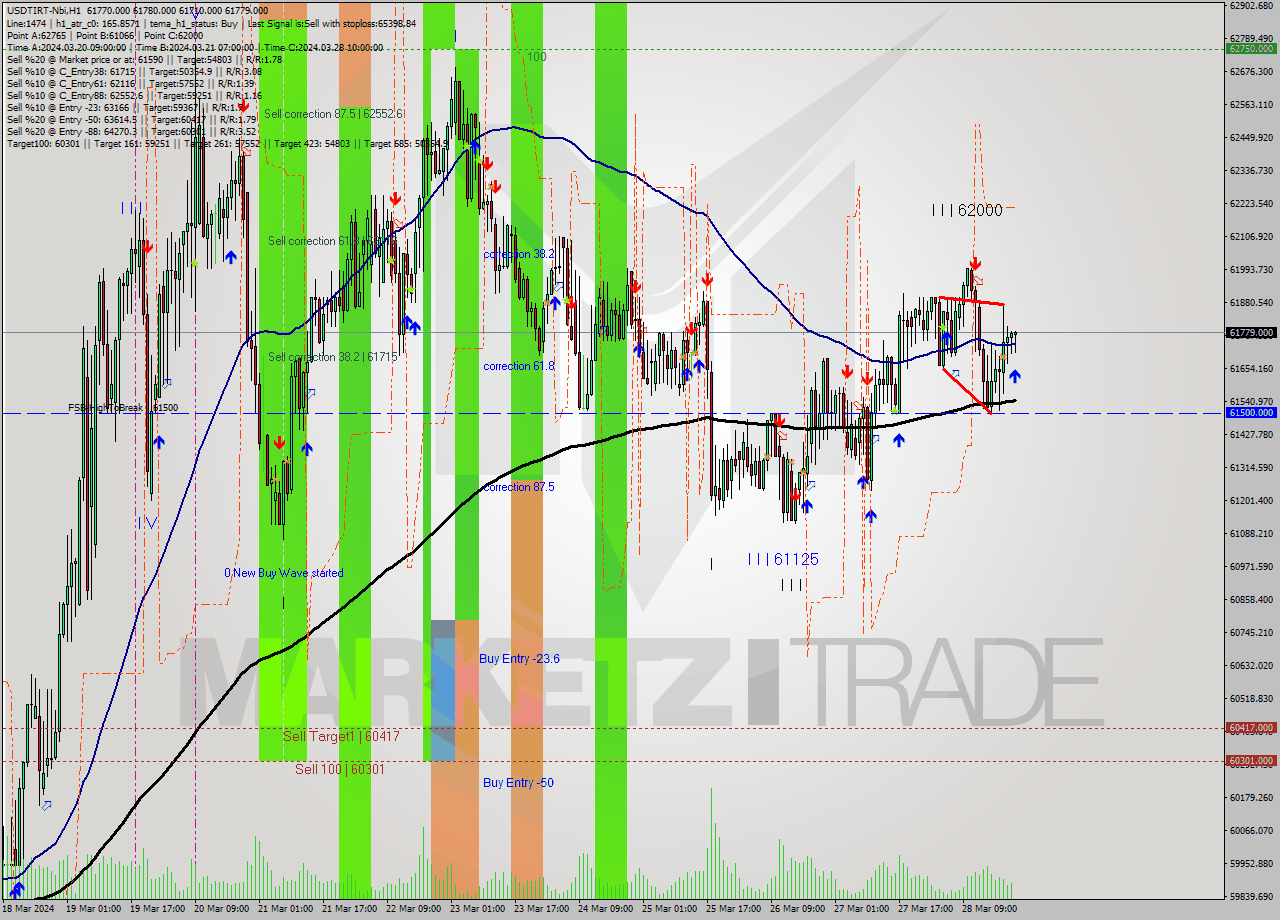
Task: Click the 61201.400 price axis value
Action: coord(1251,501)
